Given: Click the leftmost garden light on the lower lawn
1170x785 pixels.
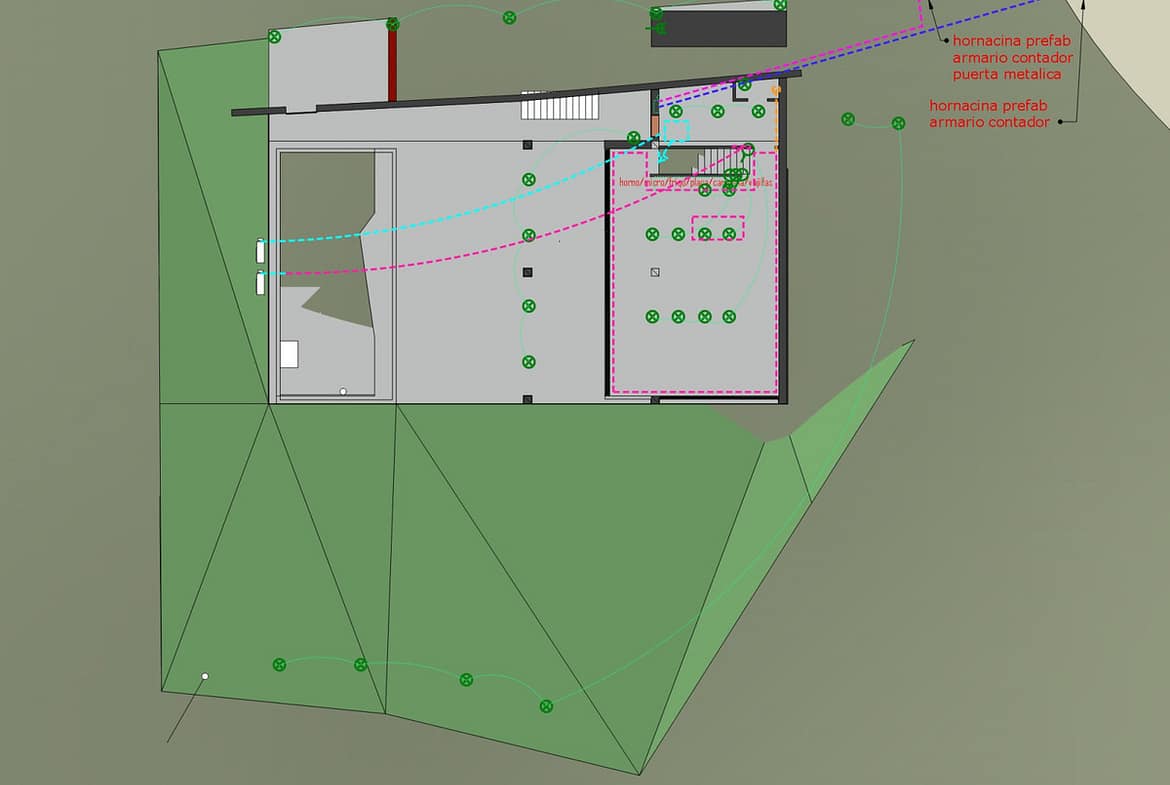Looking at the screenshot, I should [279, 664].
